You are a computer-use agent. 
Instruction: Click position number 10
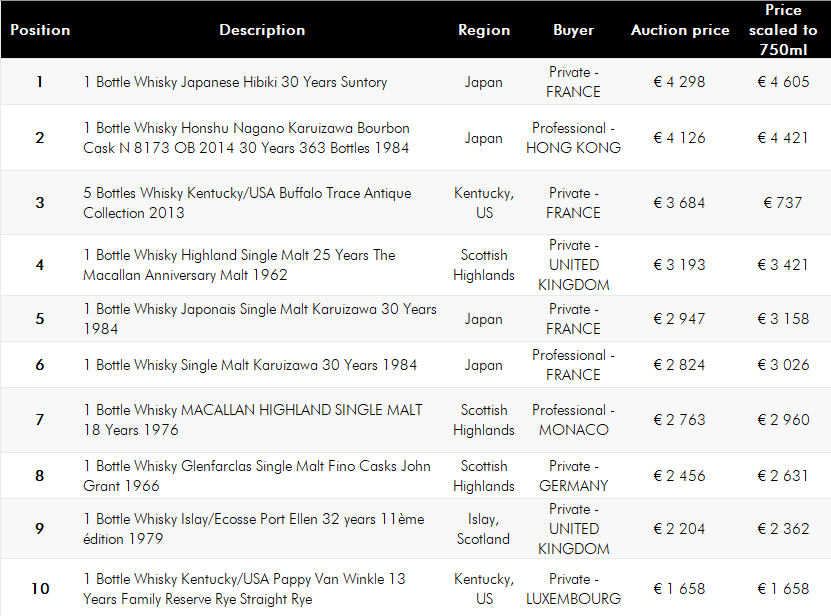pyautogui.click(x=40, y=588)
